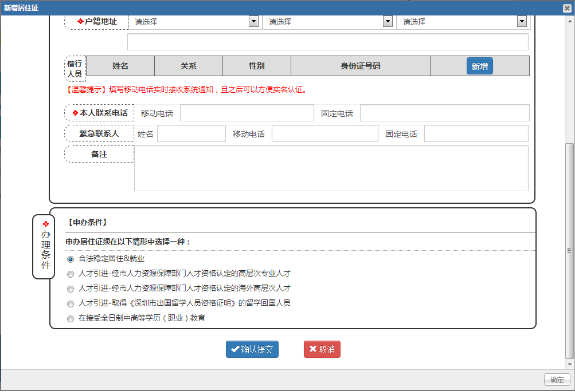
Task: Select 合法稳定居住&就业 radio option
Action: click(x=70, y=259)
